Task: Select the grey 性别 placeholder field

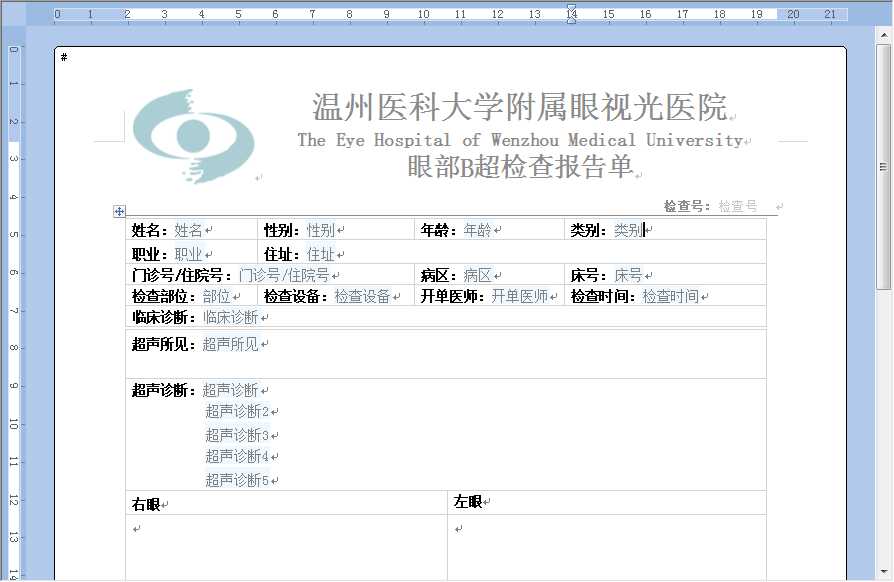Action: coord(320,230)
